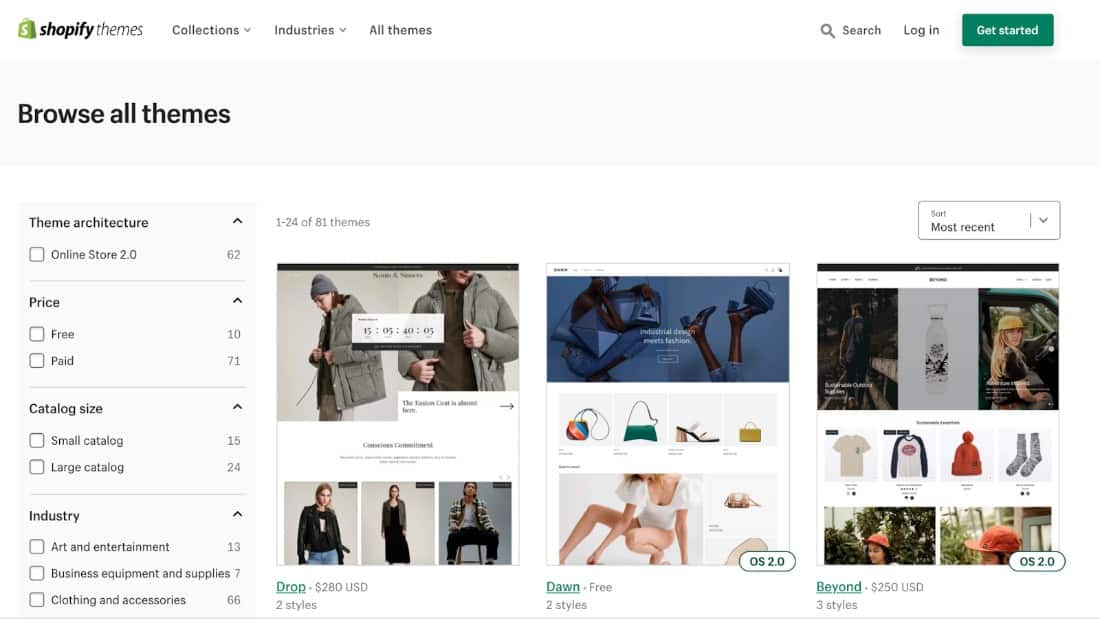Click the OS 2.0 badge on Dawn theme

point(766,561)
